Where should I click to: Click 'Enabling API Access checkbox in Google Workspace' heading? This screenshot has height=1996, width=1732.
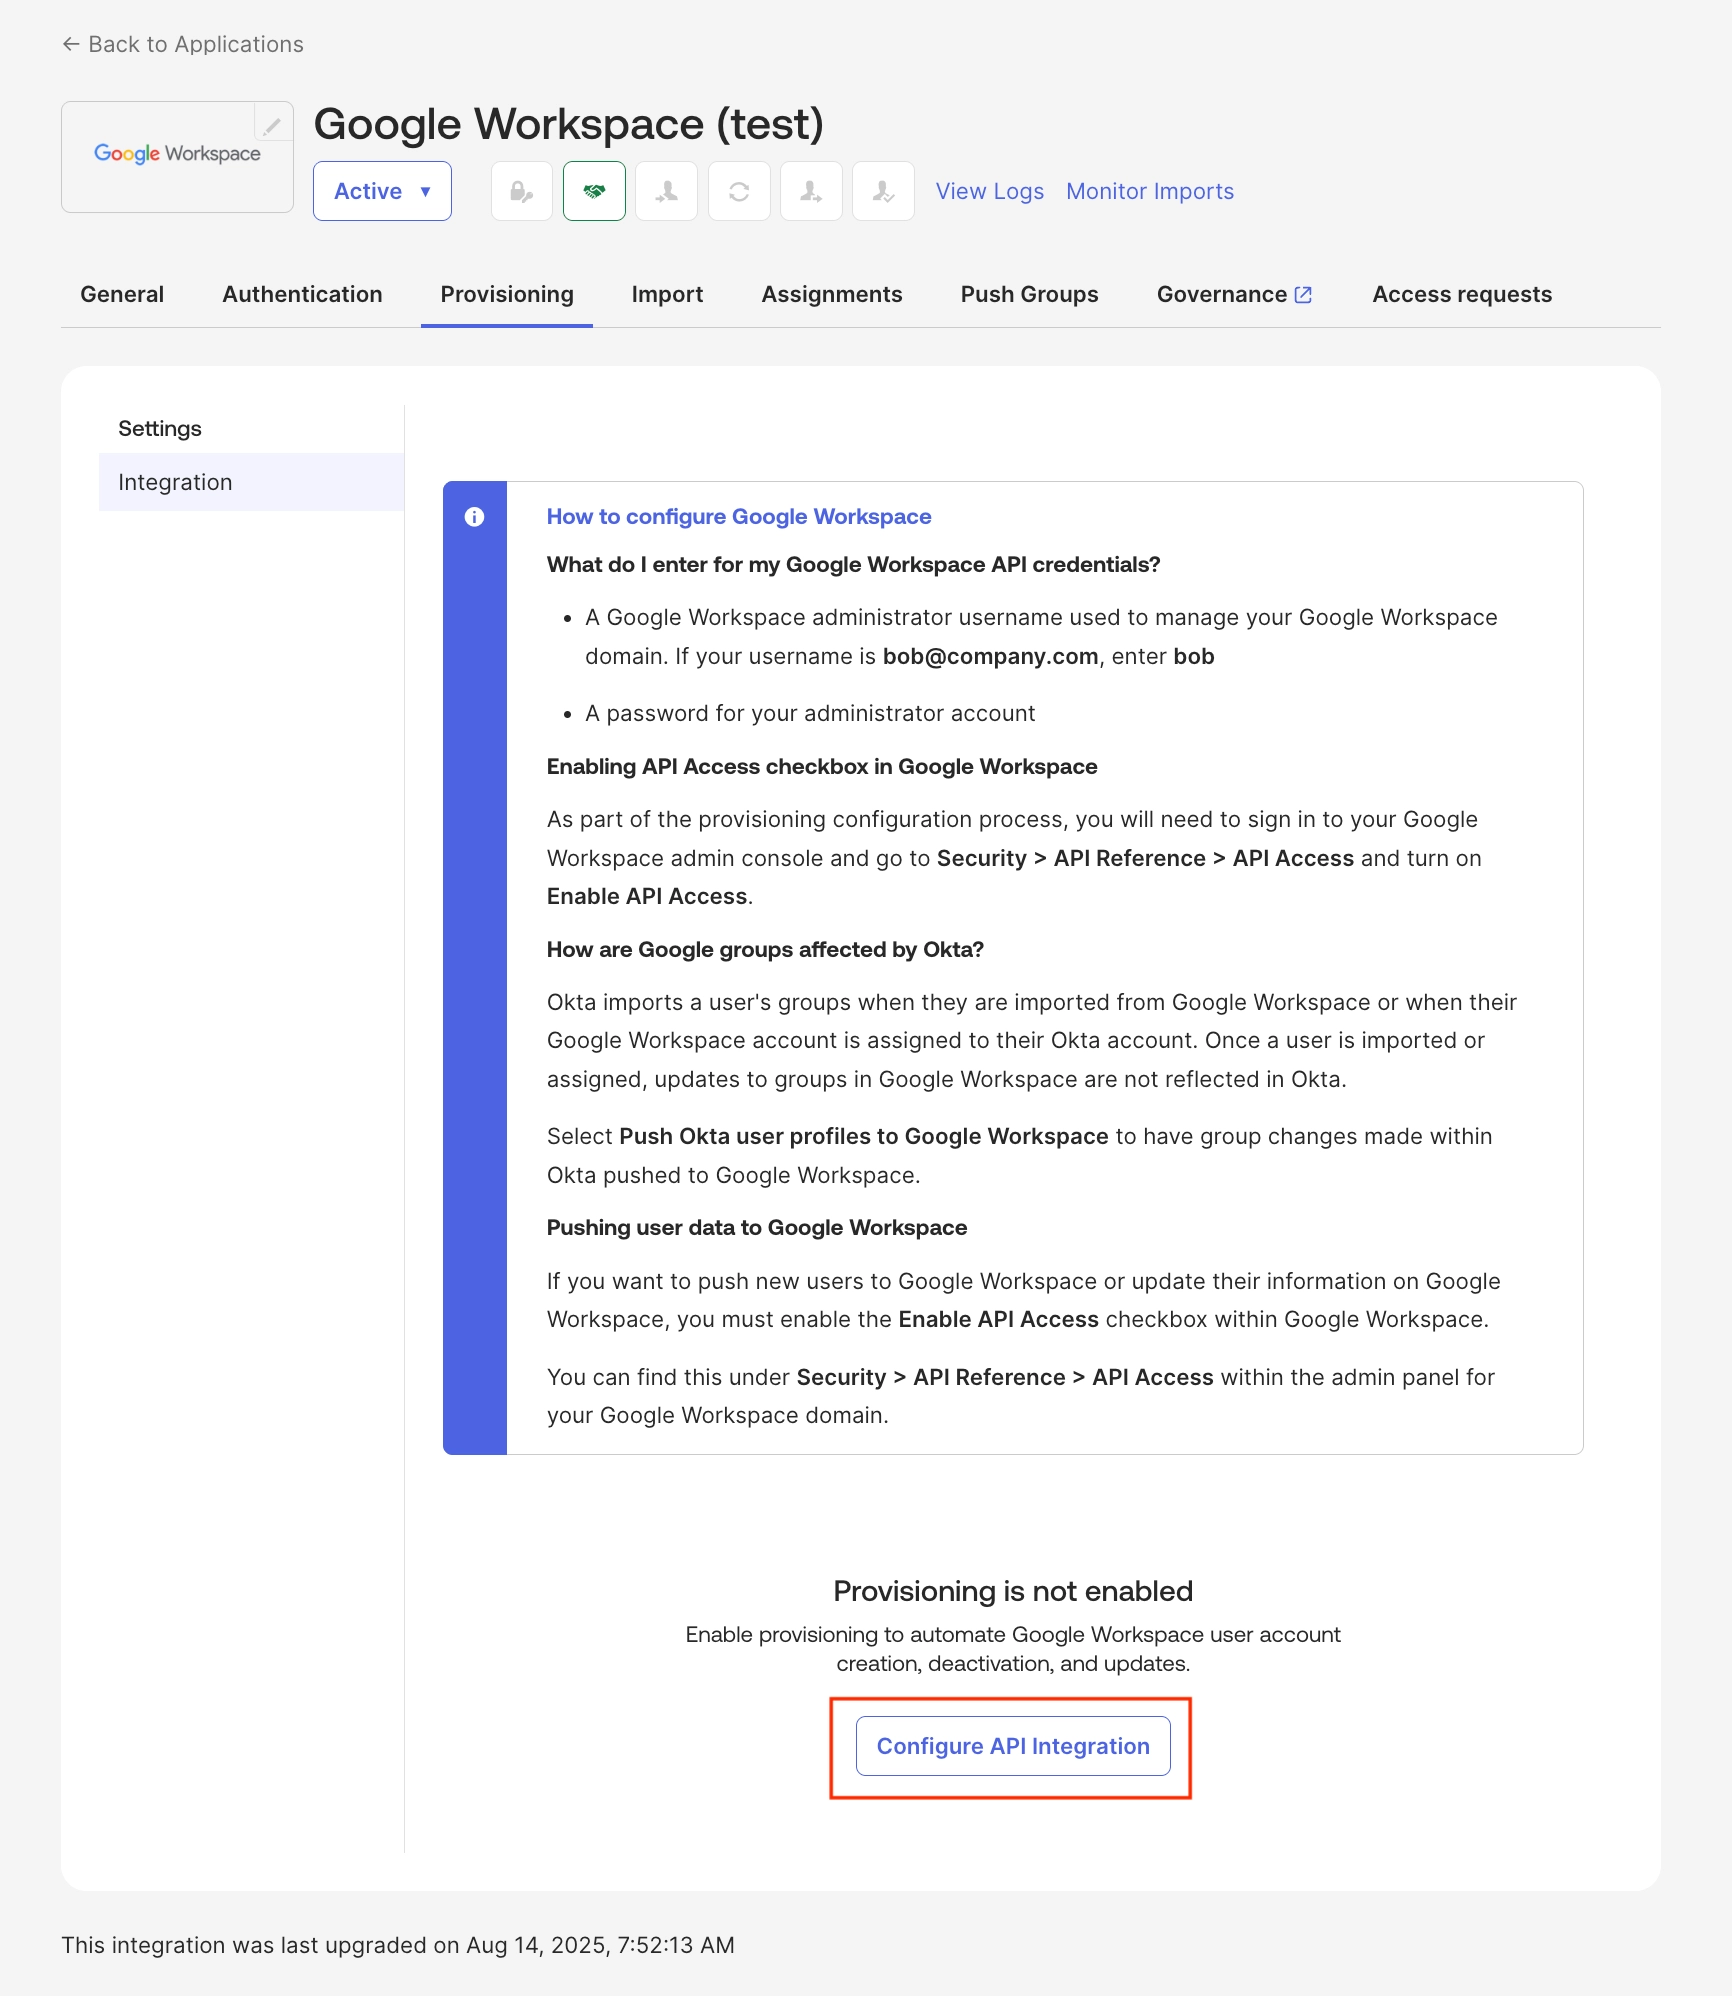[822, 767]
